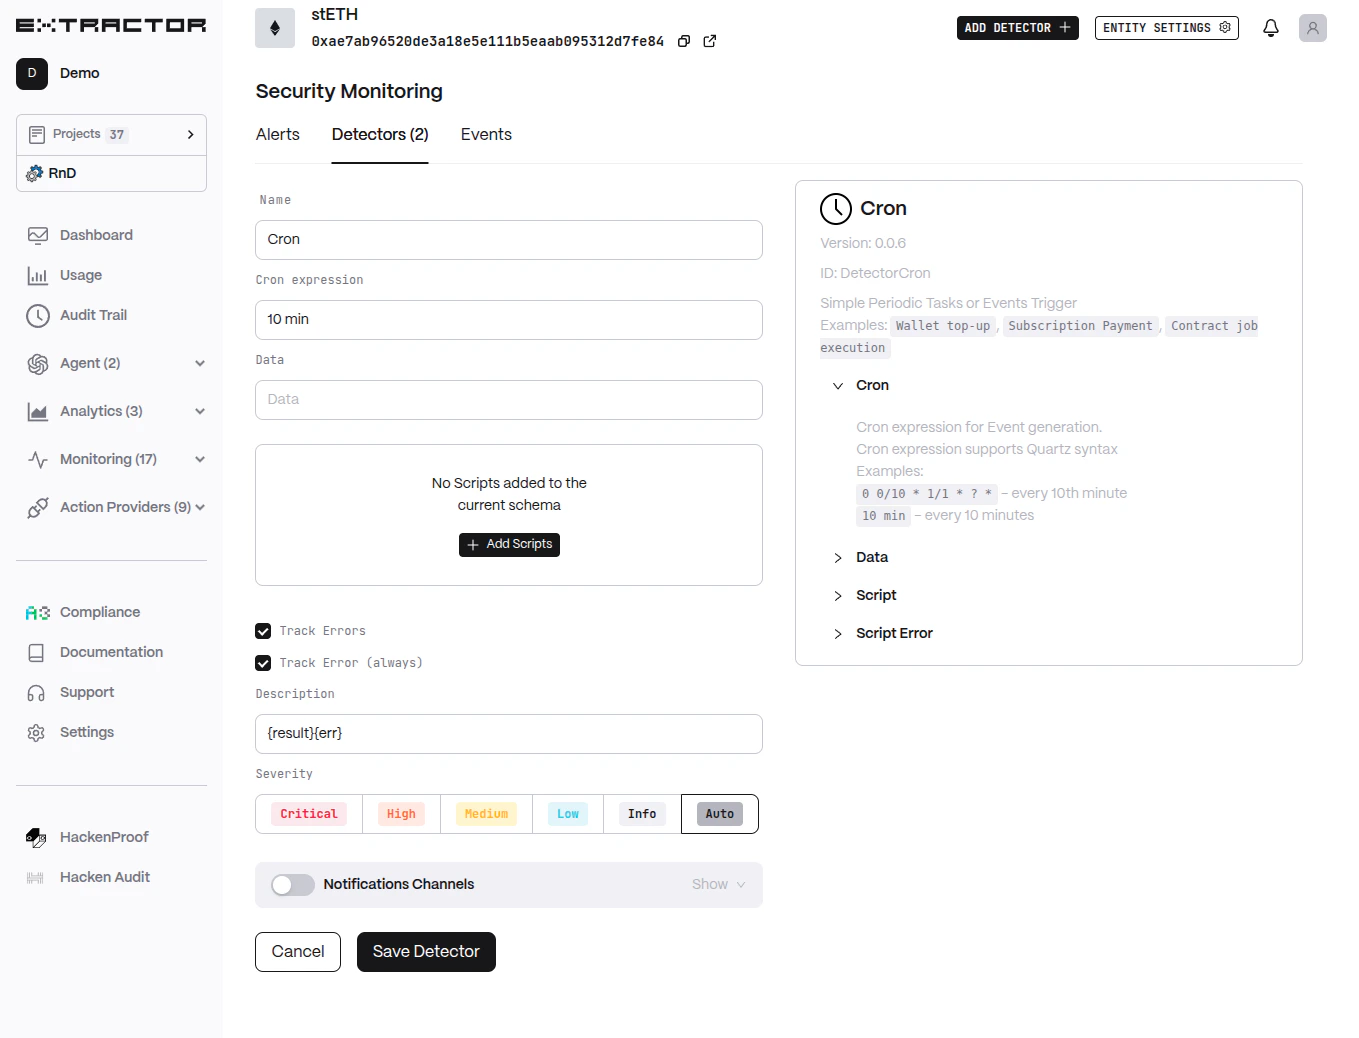
Task: Open the address in external explorer
Action: (x=710, y=41)
